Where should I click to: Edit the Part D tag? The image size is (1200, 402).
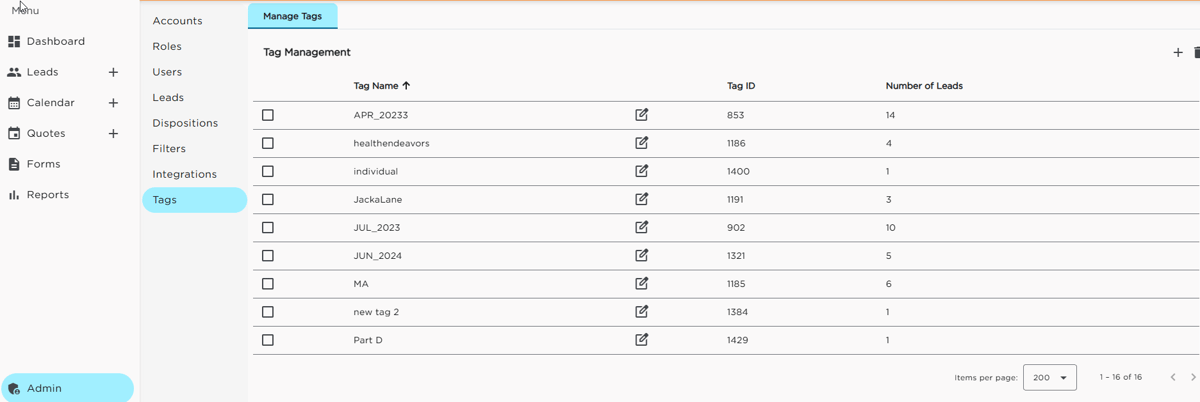click(642, 339)
